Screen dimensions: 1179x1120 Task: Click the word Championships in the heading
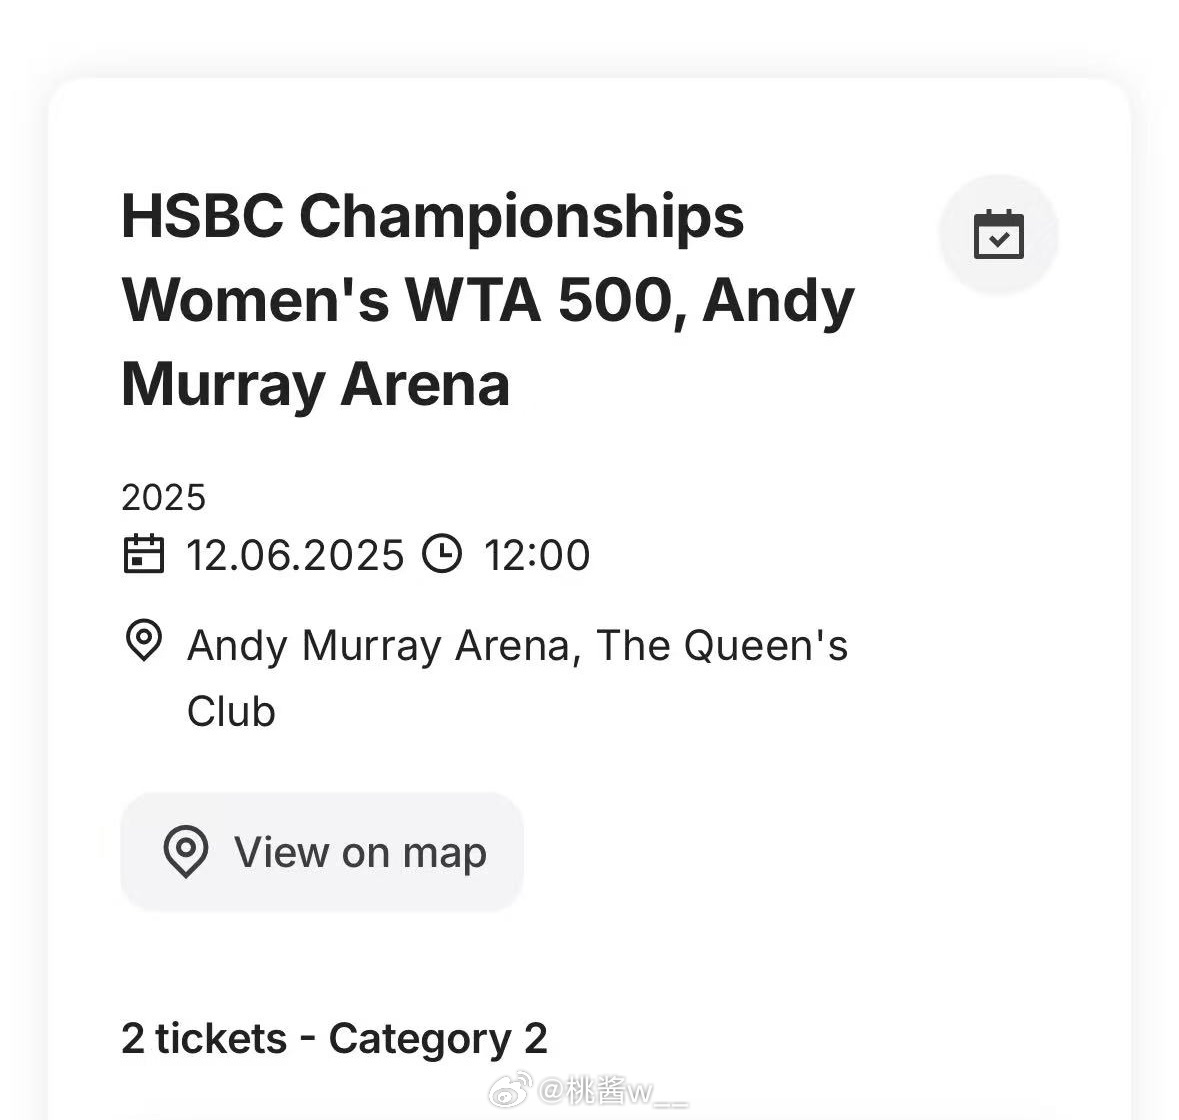(522, 218)
